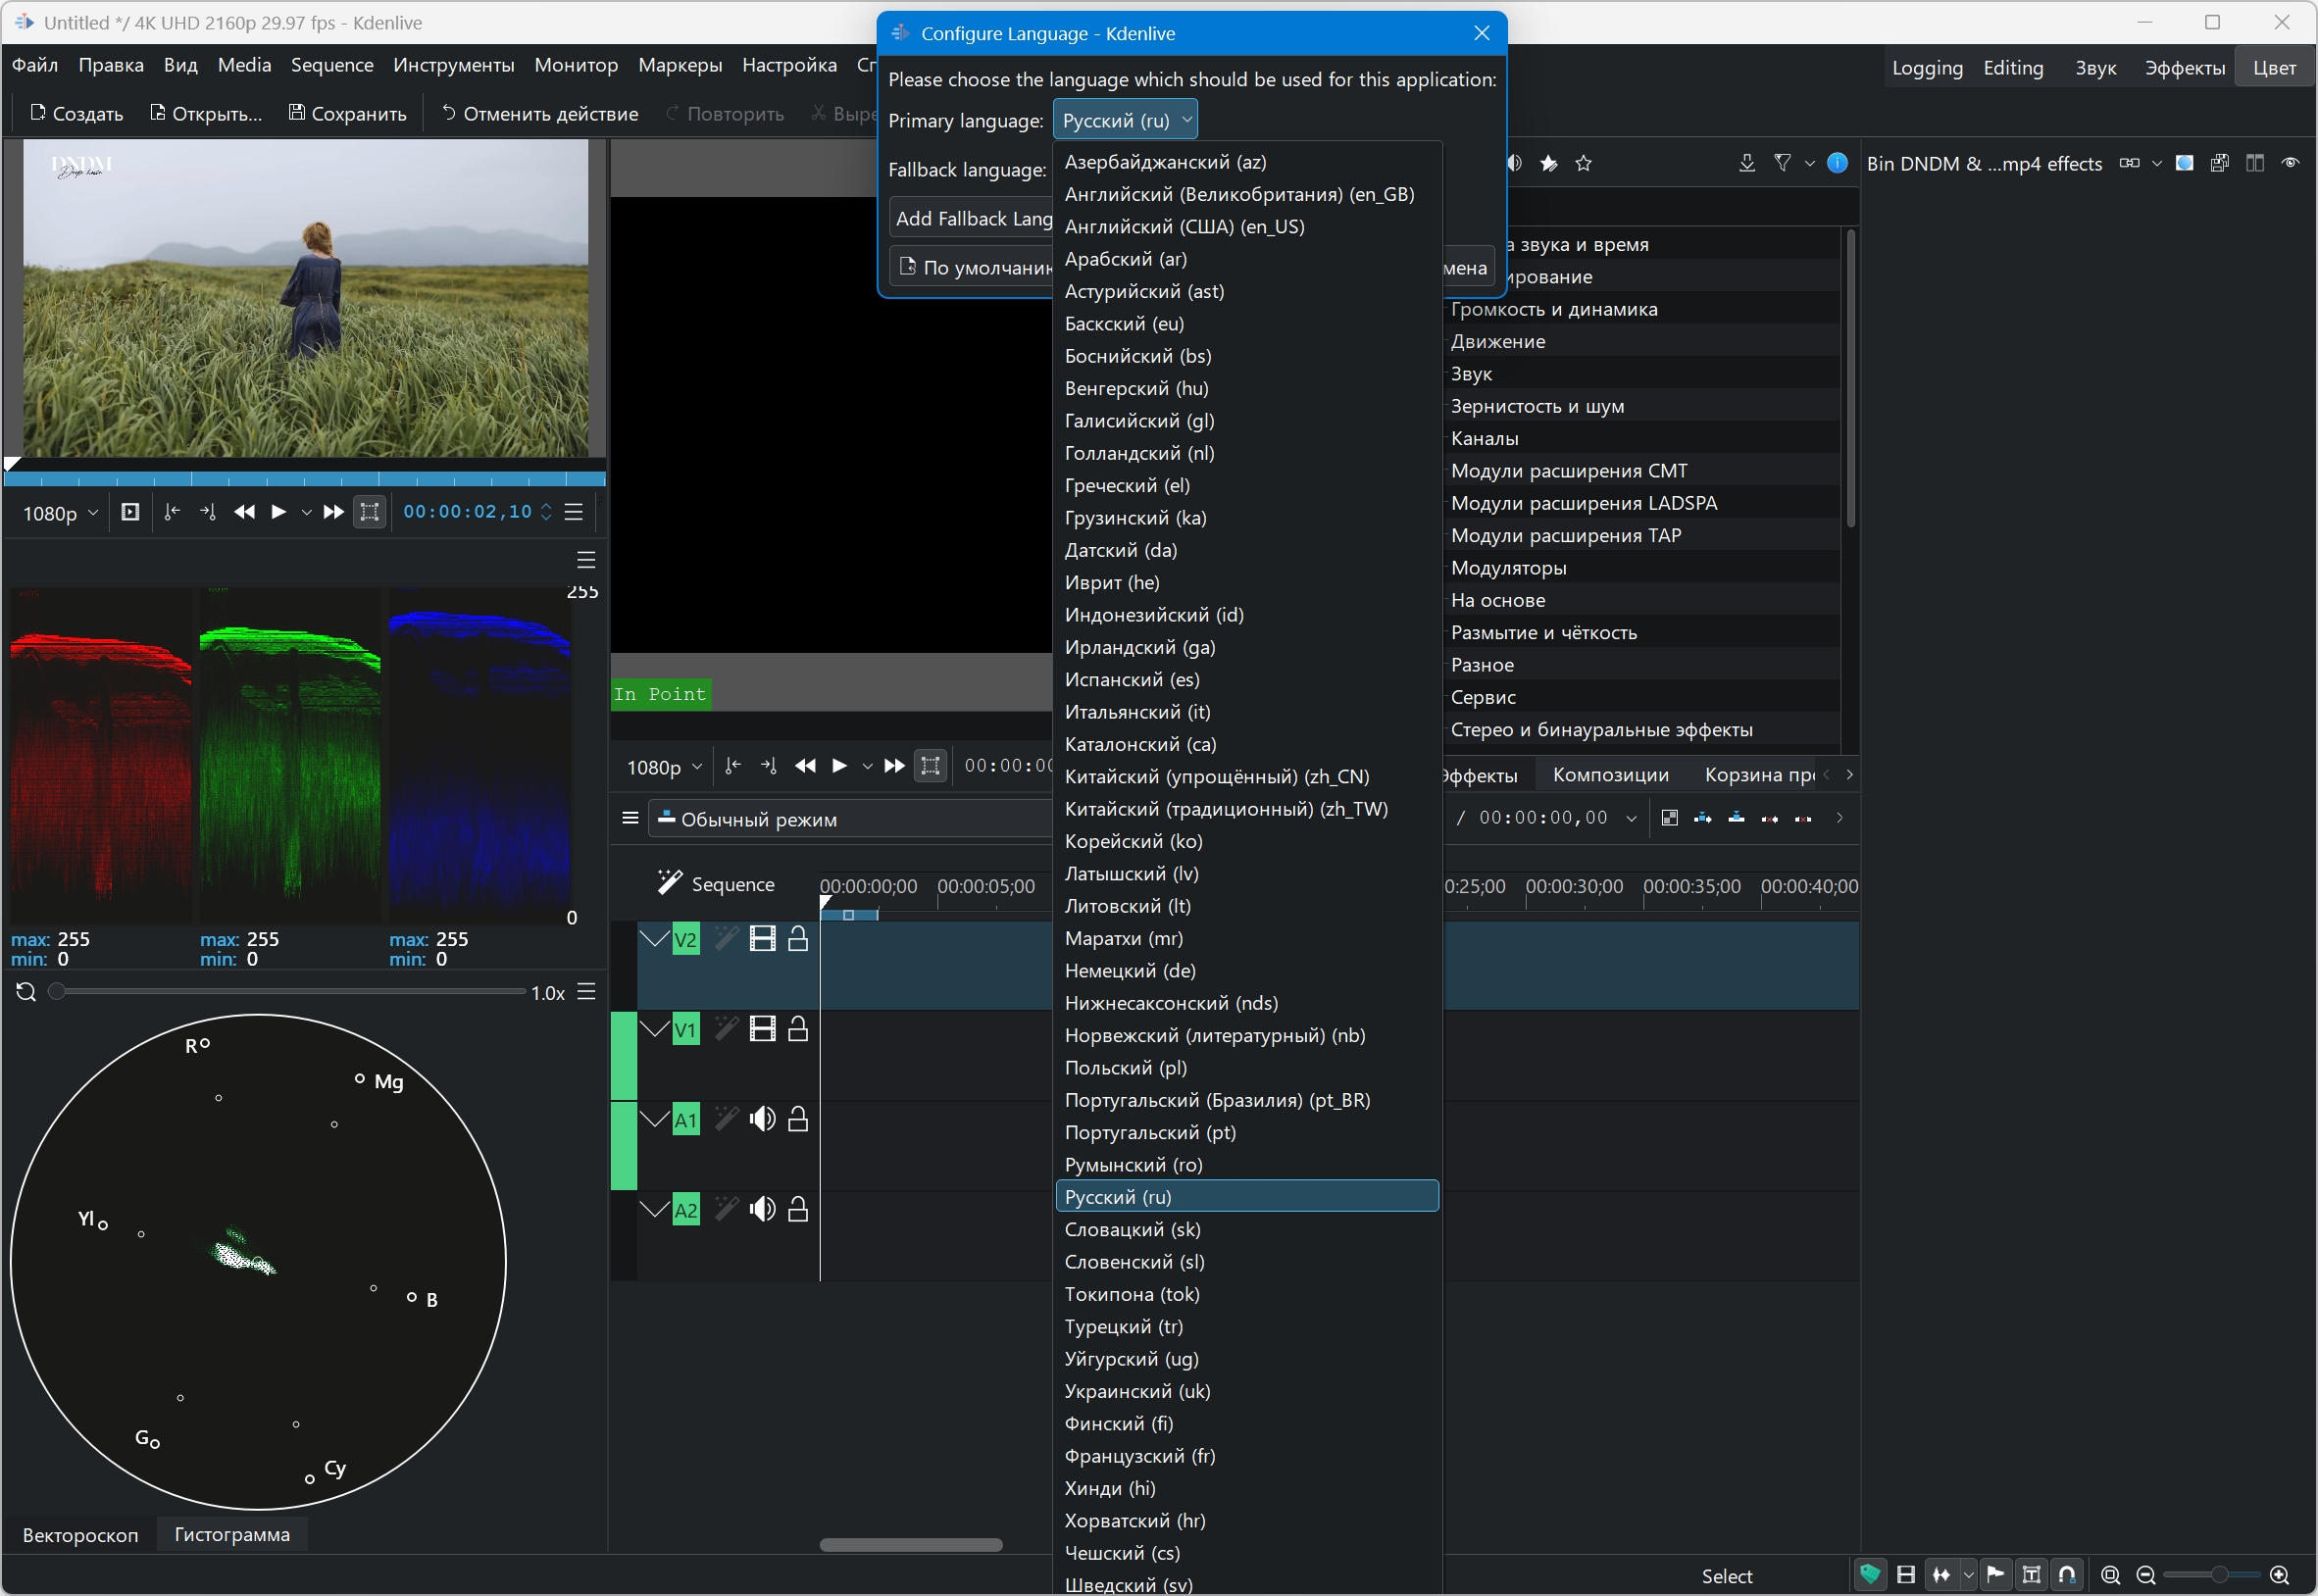Toggle snapping magnet icon in status bar
This screenshot has width=2318, height=1596.
2067,1575
